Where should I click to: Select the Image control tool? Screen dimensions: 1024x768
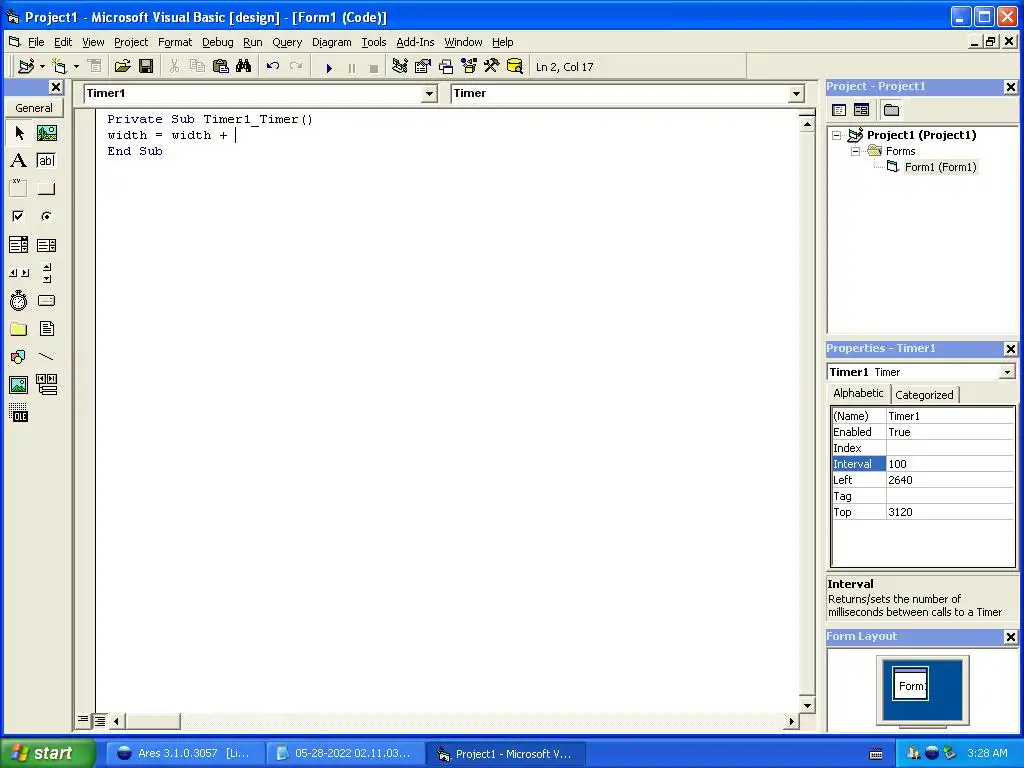click(x=19, y=385)
